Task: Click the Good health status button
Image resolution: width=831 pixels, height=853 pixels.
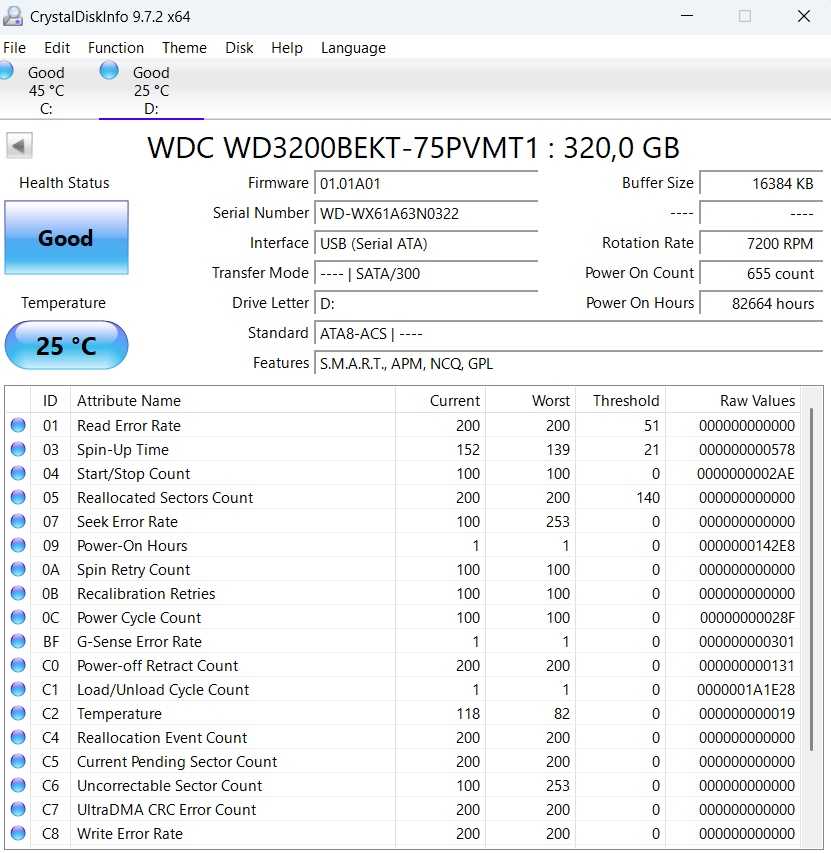Action: coord(66,237)
